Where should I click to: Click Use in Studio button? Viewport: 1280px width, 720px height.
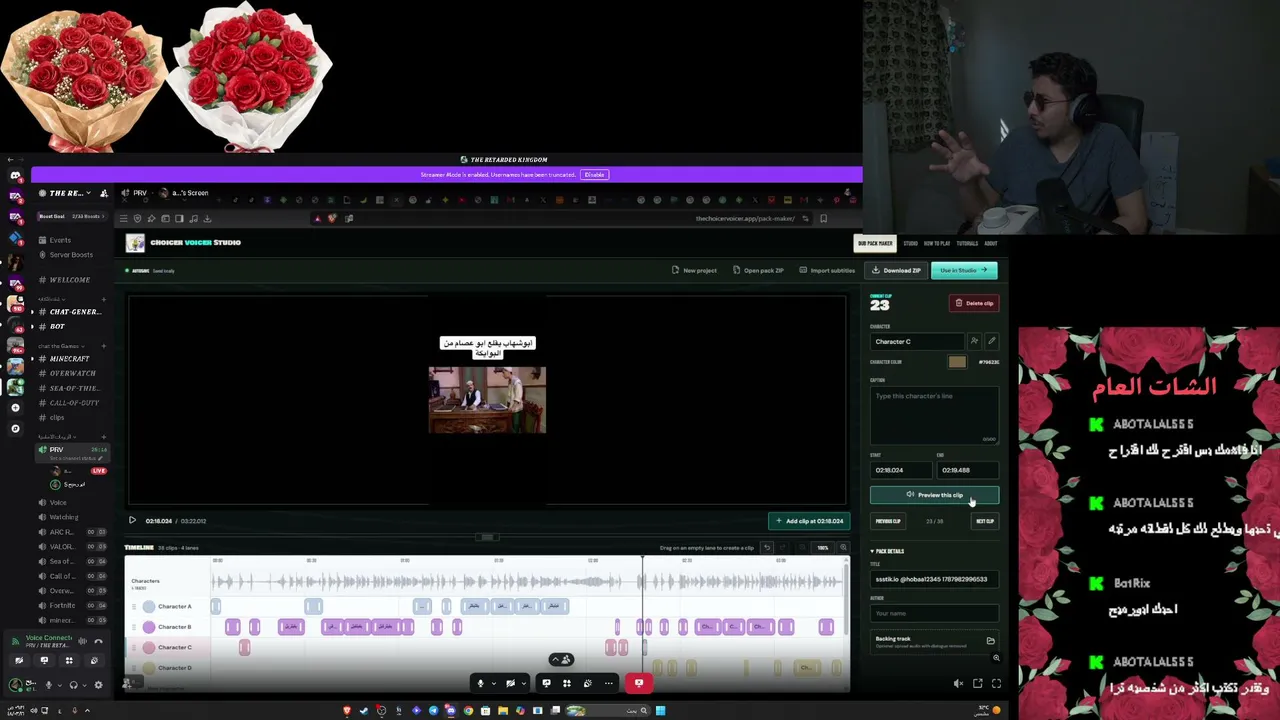click(x=964, y=270)
